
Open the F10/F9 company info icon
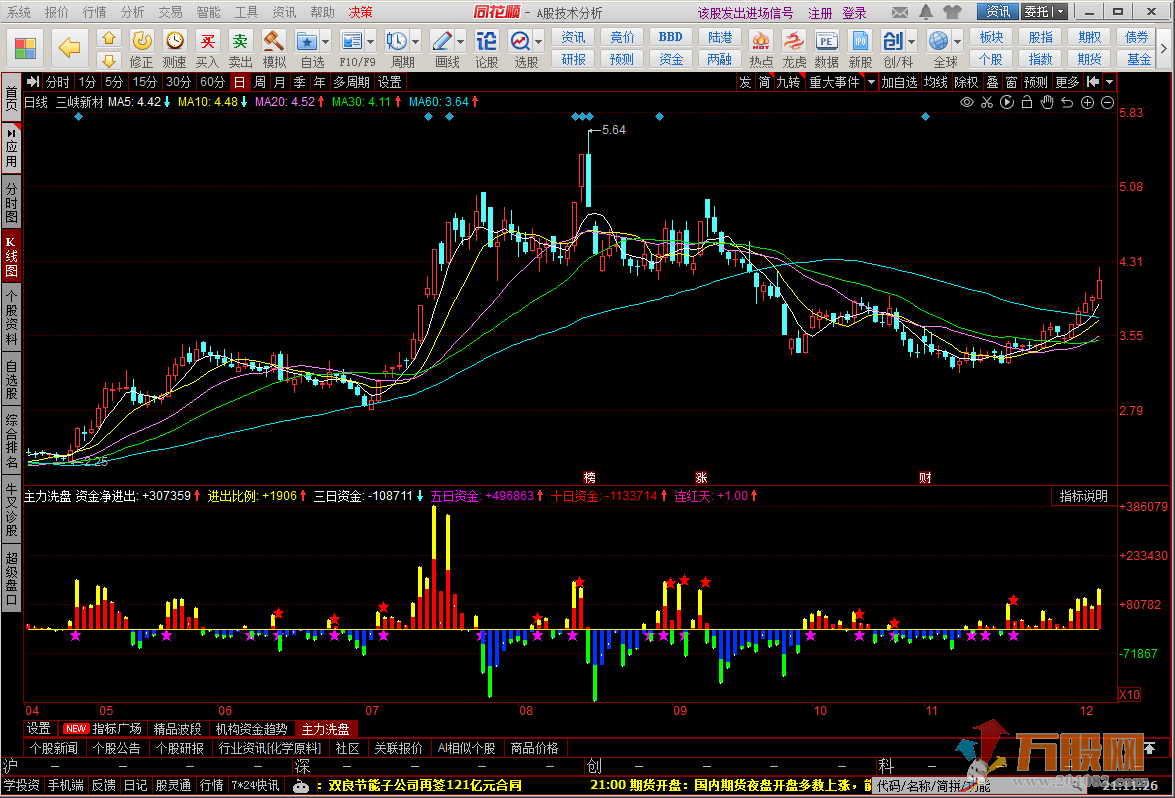point(351,41)
